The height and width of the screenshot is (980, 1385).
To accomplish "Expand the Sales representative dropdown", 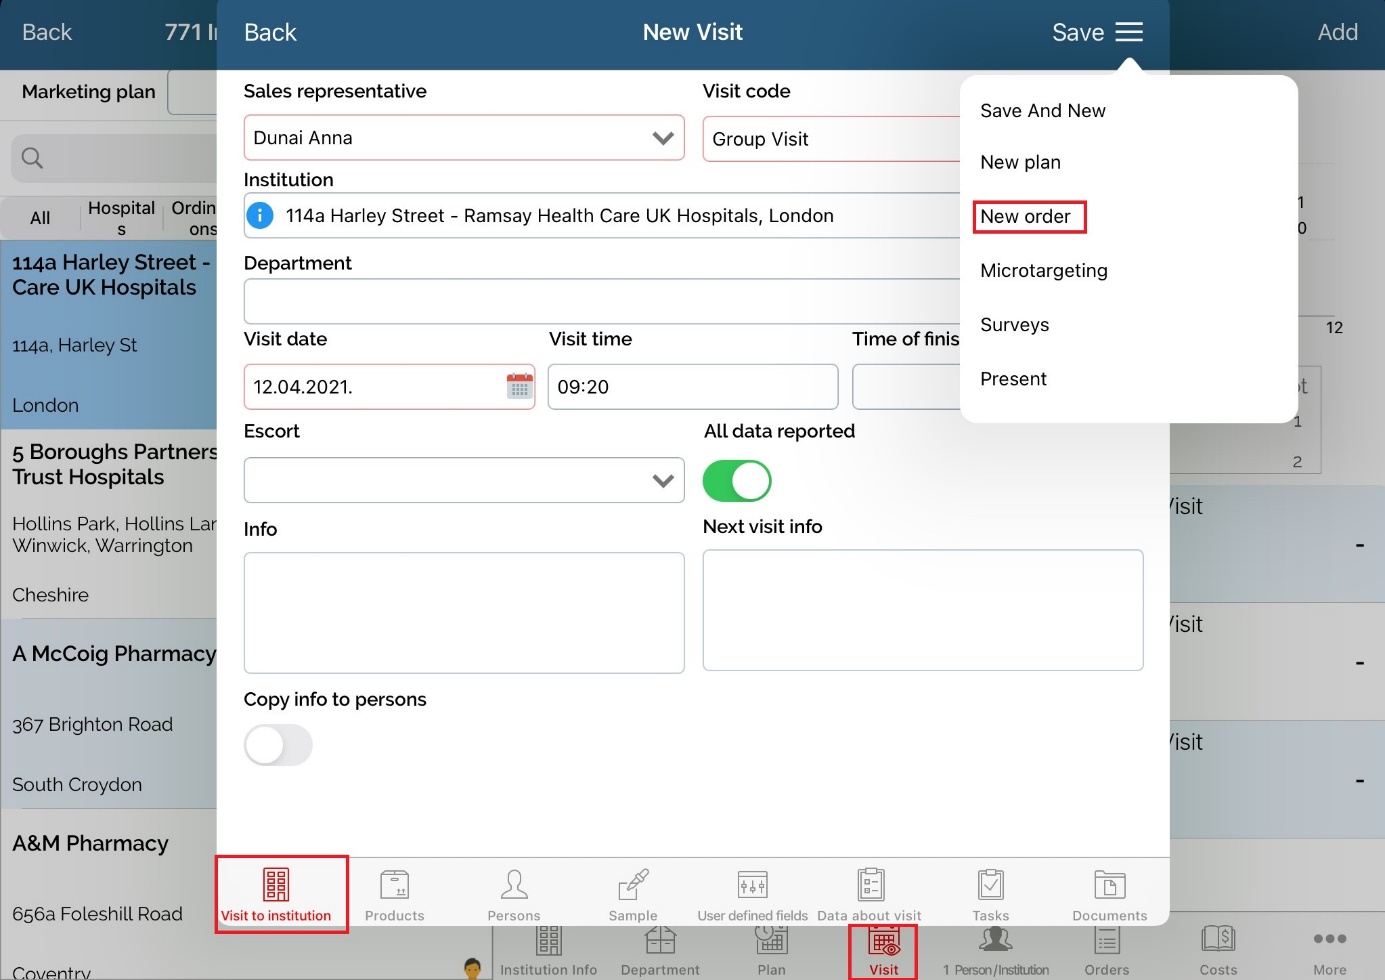I will [662, 138].
